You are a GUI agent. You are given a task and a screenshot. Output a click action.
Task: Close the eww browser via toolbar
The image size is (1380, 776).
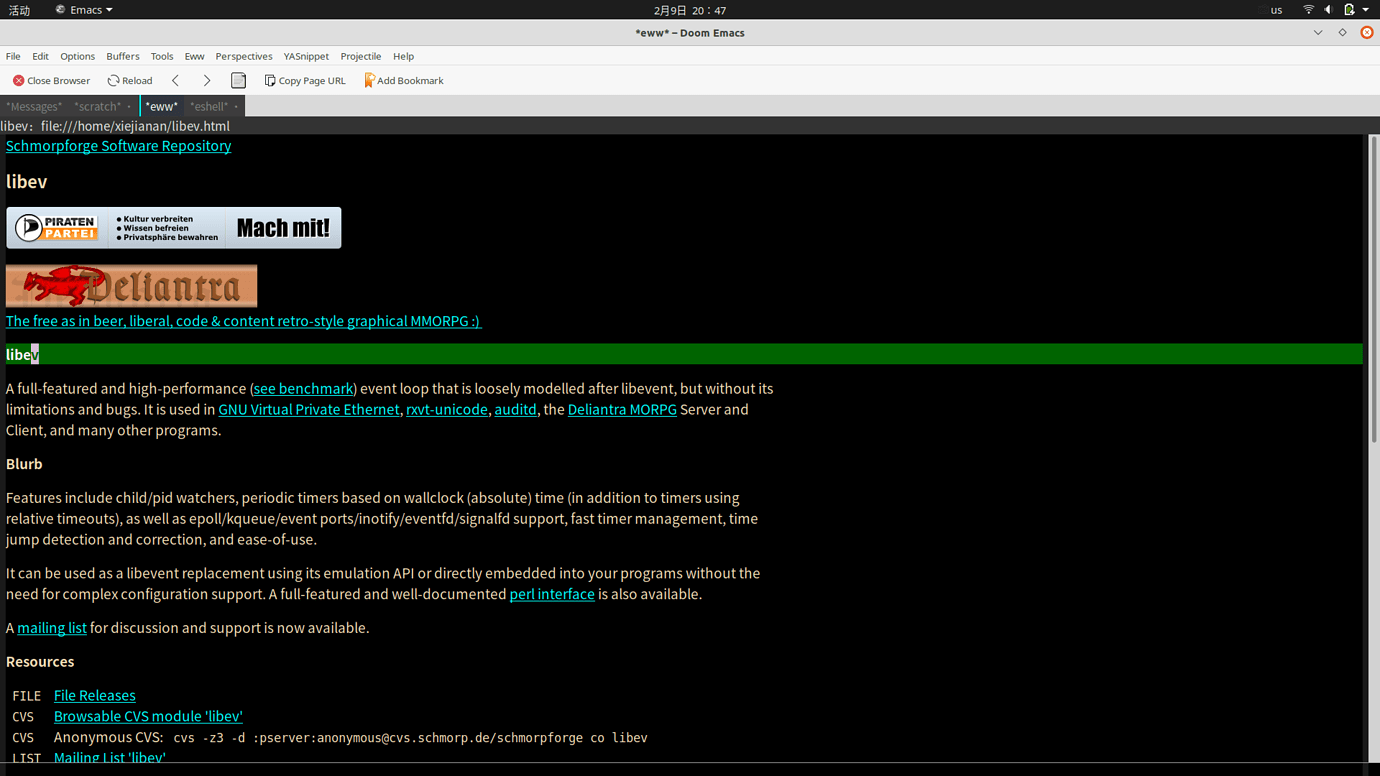51,81
